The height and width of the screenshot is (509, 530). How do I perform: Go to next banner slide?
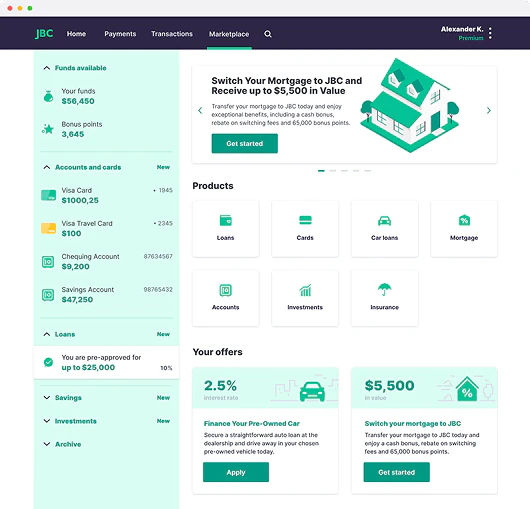coord(489,110)
